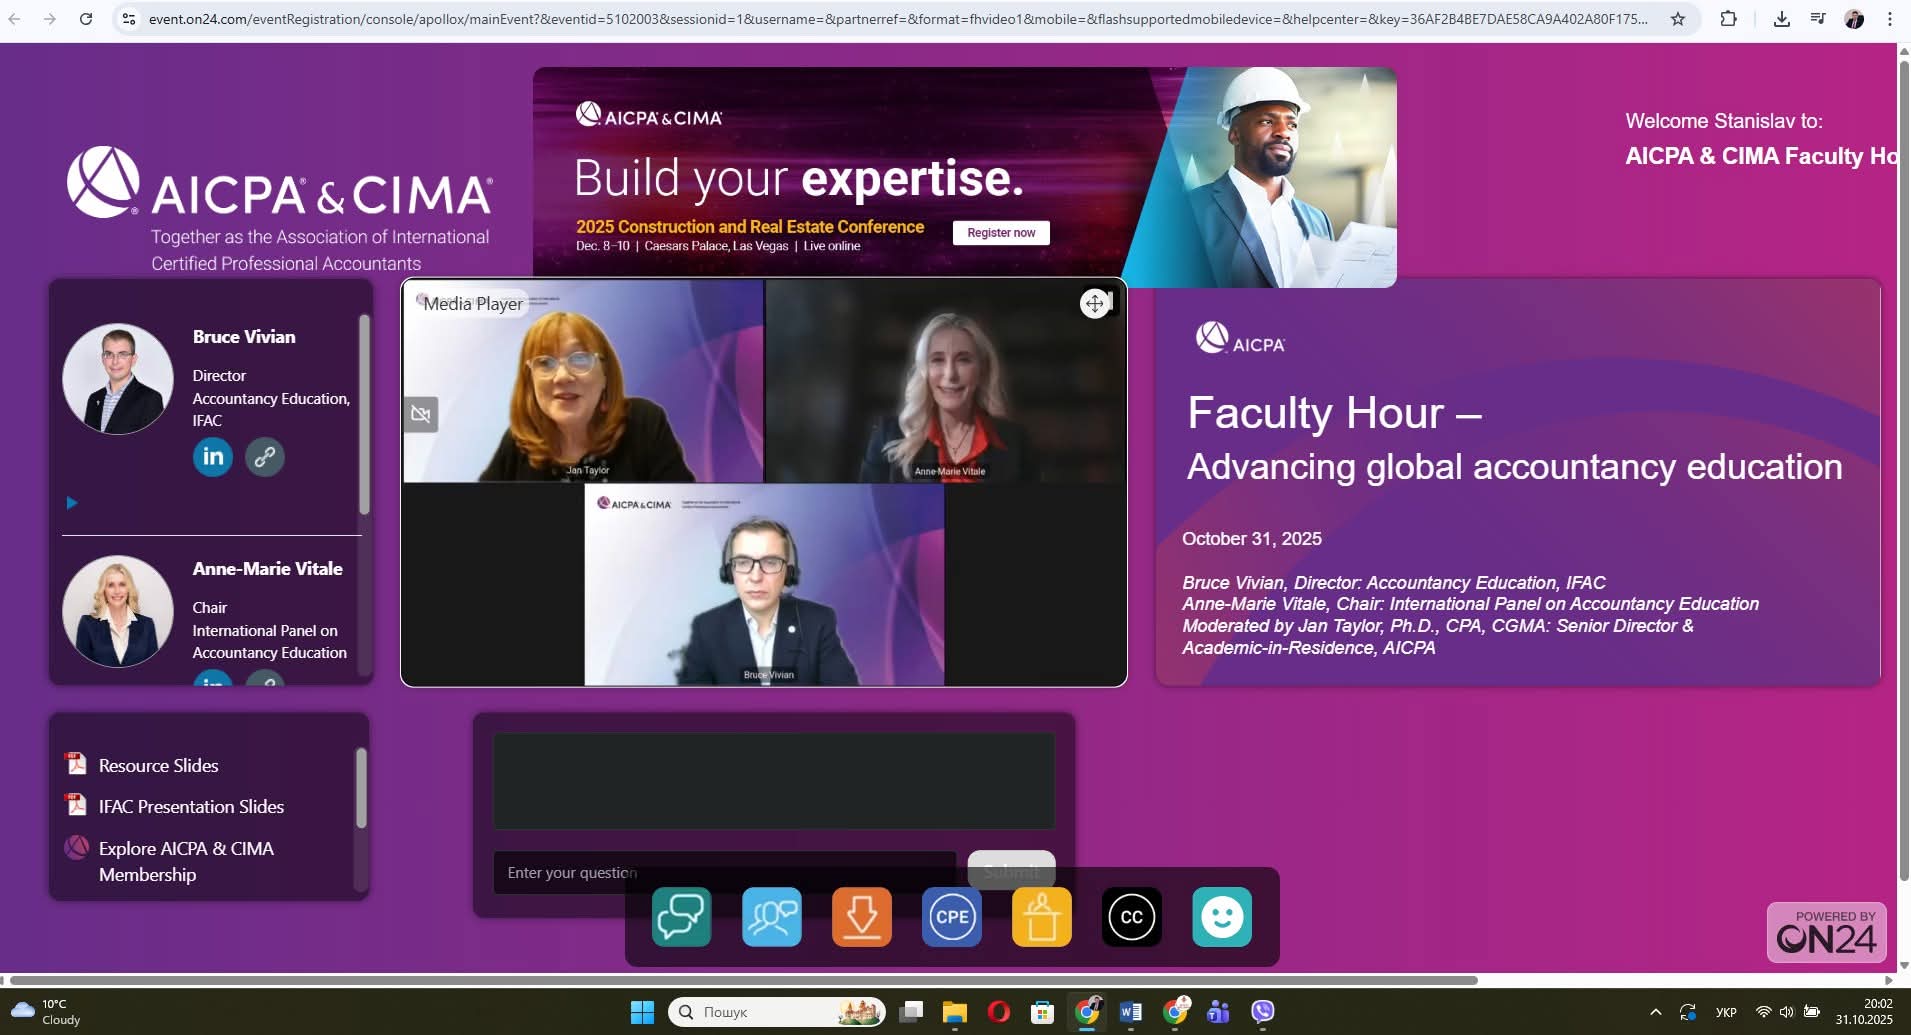This screenshot has width=1911, height=1035.
Task: Click Register now on the conference banner
Action: (x=1001, y=233)
